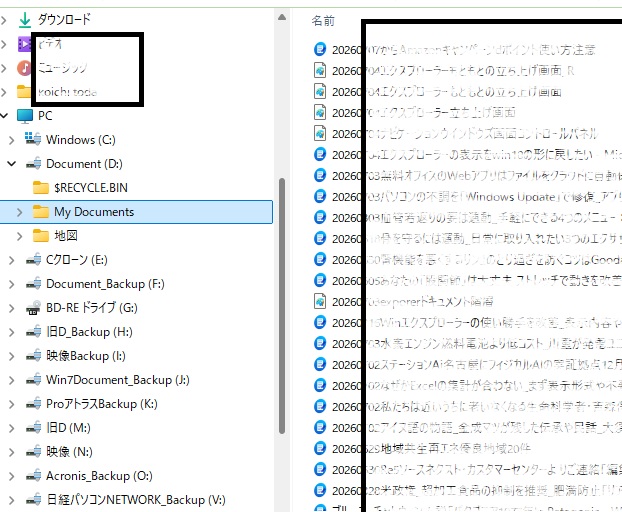Screen dimensions: 622x512
Task: Click the 地図 folder icon
Action: pos(41,236)
